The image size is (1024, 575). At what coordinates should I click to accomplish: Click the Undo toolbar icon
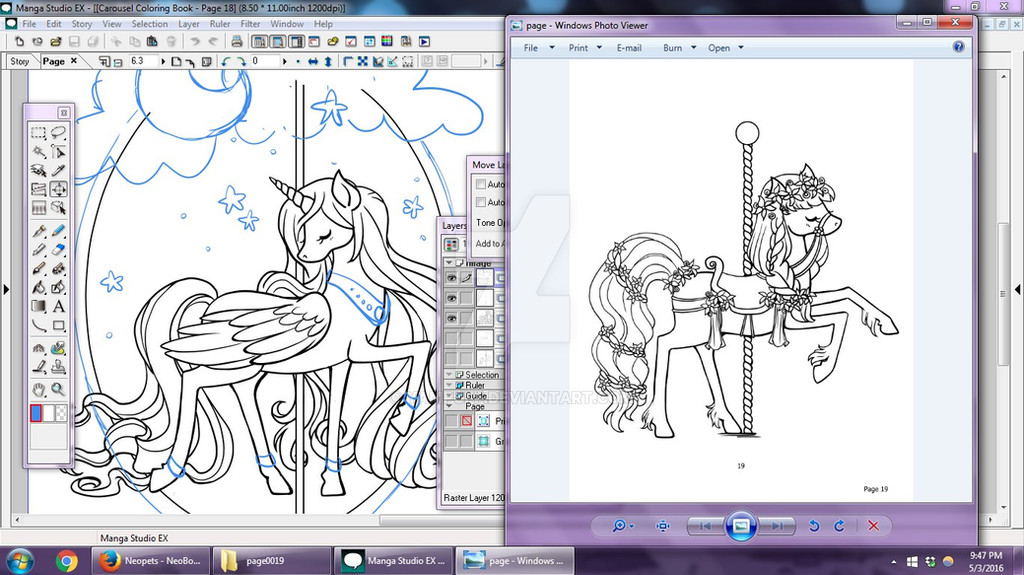click(195, 41)
